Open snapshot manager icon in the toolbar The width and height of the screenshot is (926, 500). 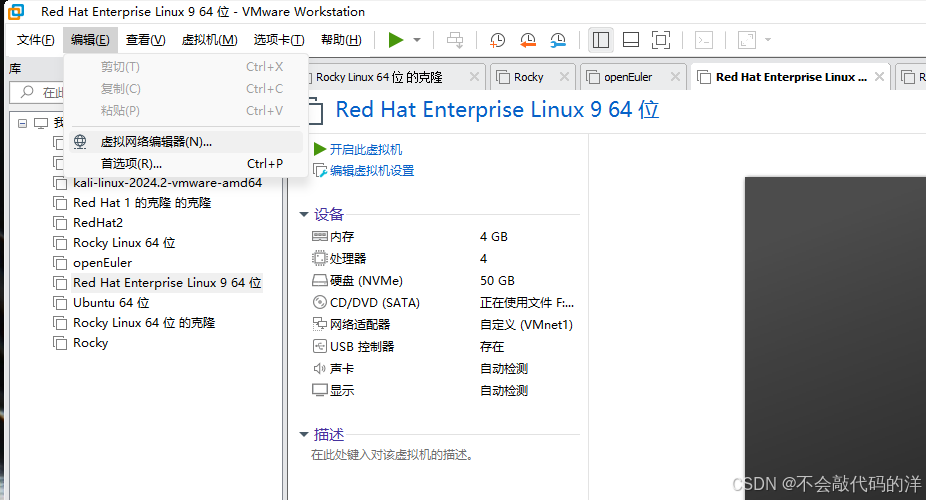pos(557,40)
